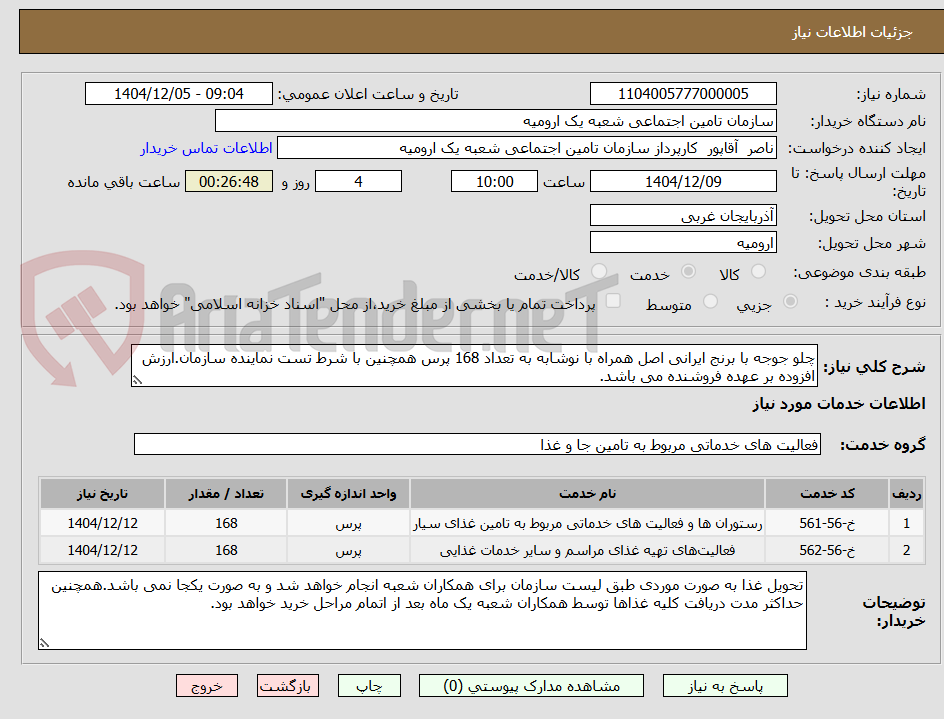Screen dimensions: 944x719
Task: Click service code خ-56-561 cell
Action: point(827,523)
